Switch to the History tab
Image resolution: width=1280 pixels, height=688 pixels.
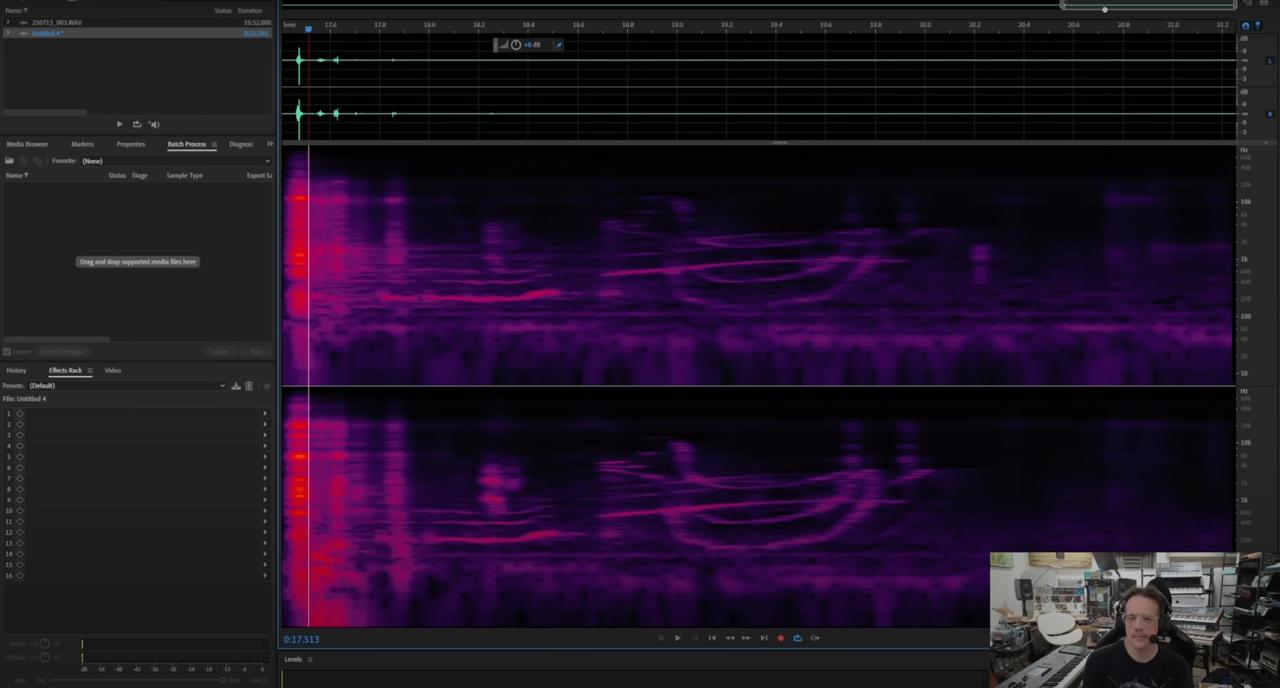(16, 371)
